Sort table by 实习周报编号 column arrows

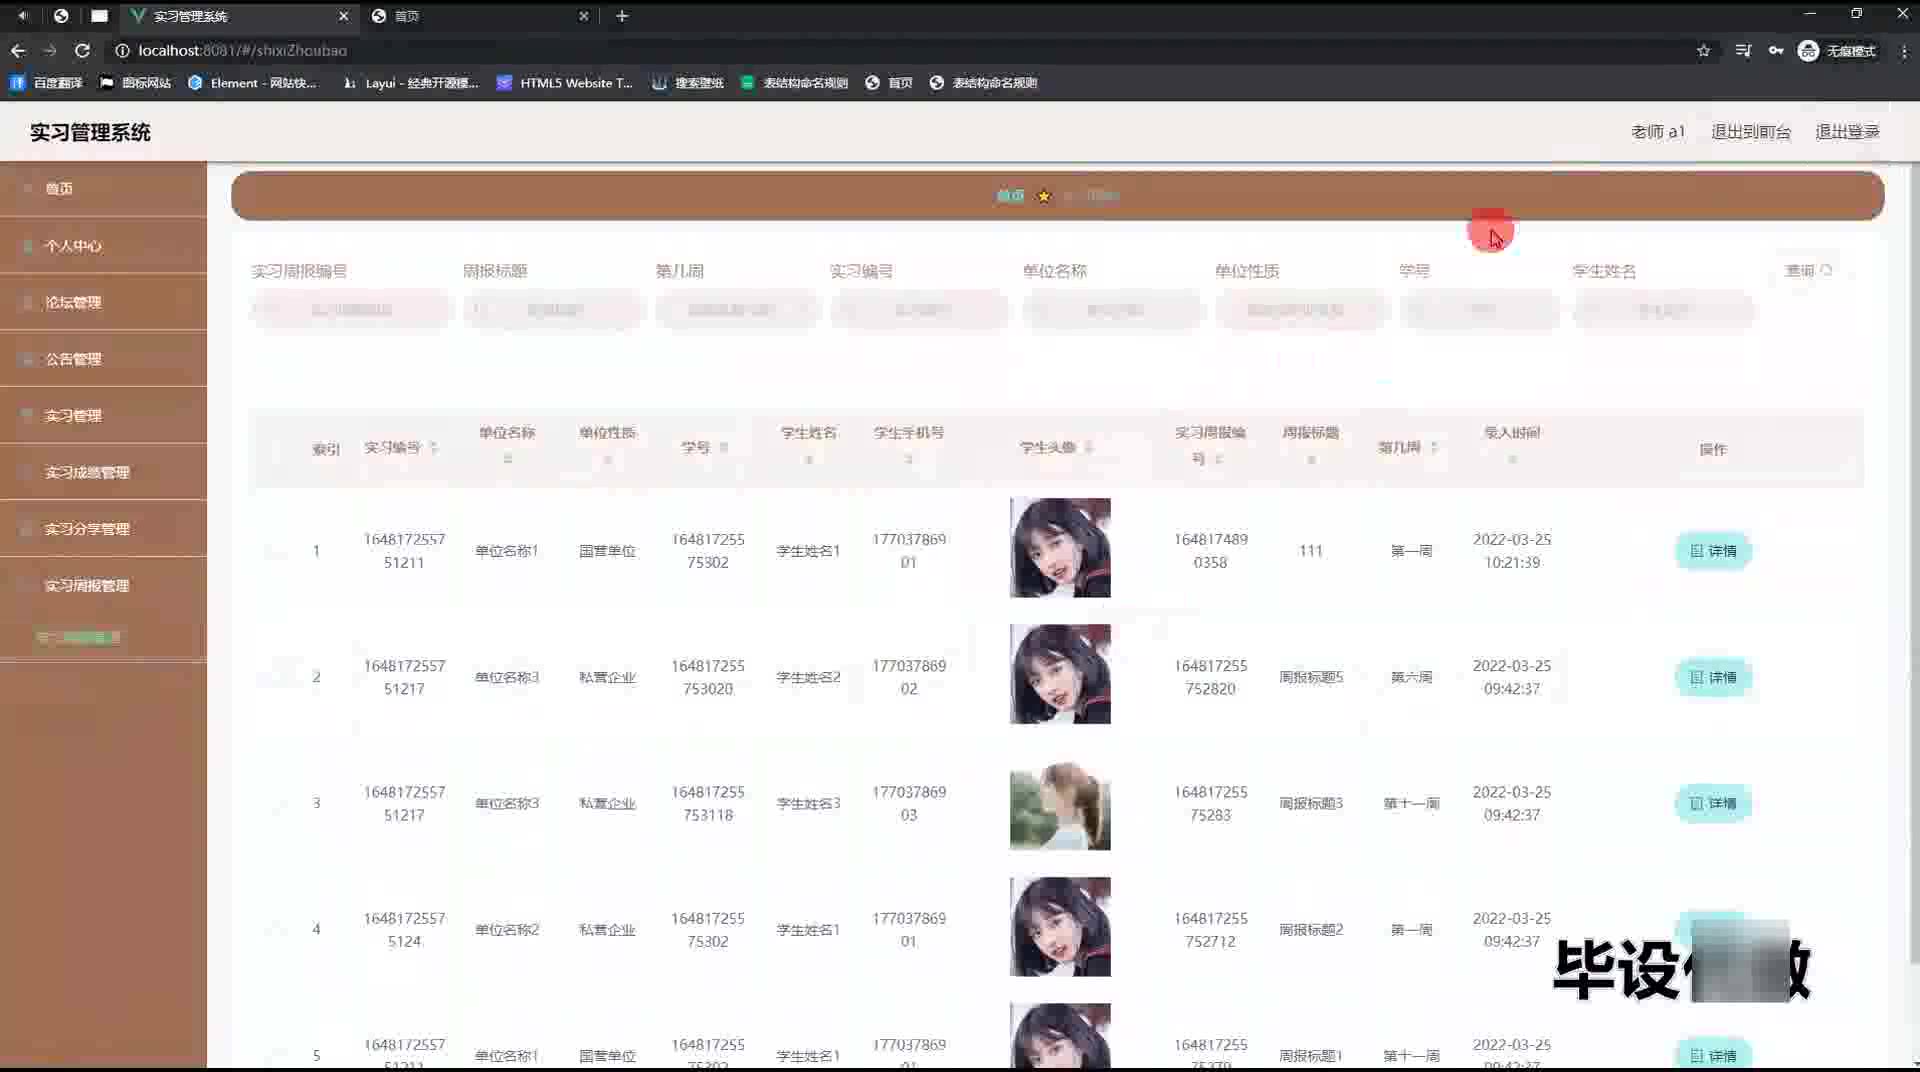pyautogui.click(x=1218, y=459)
